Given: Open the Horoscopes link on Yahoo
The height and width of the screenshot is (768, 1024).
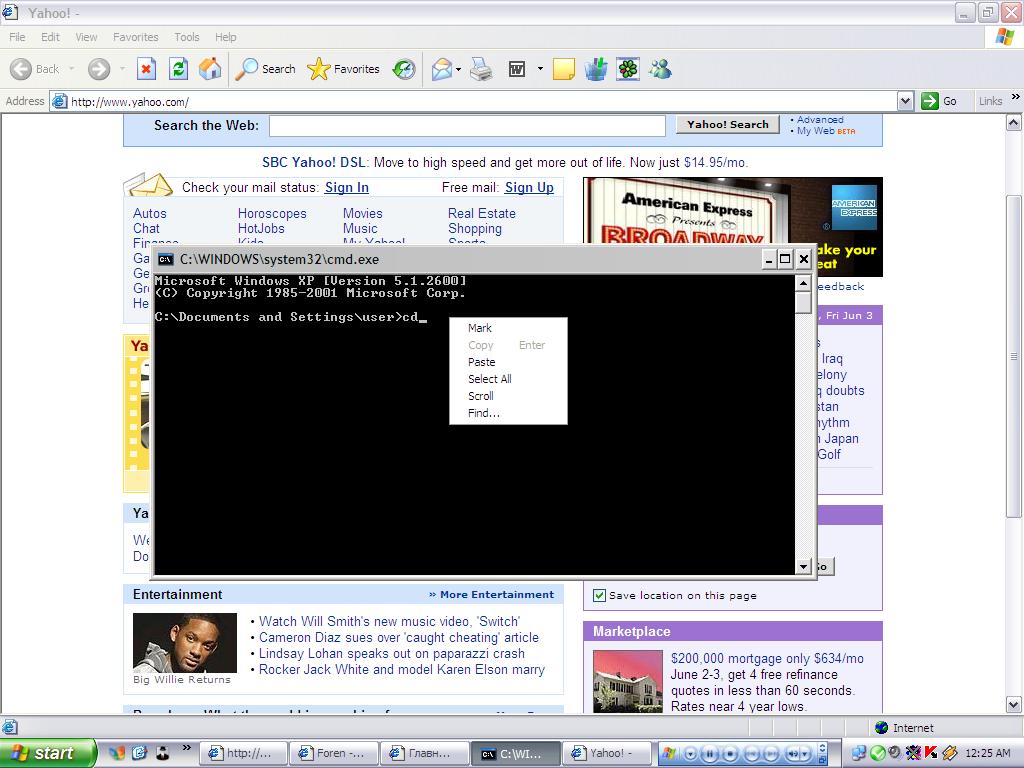Looking at the screenshot, I should coord(272,214).
